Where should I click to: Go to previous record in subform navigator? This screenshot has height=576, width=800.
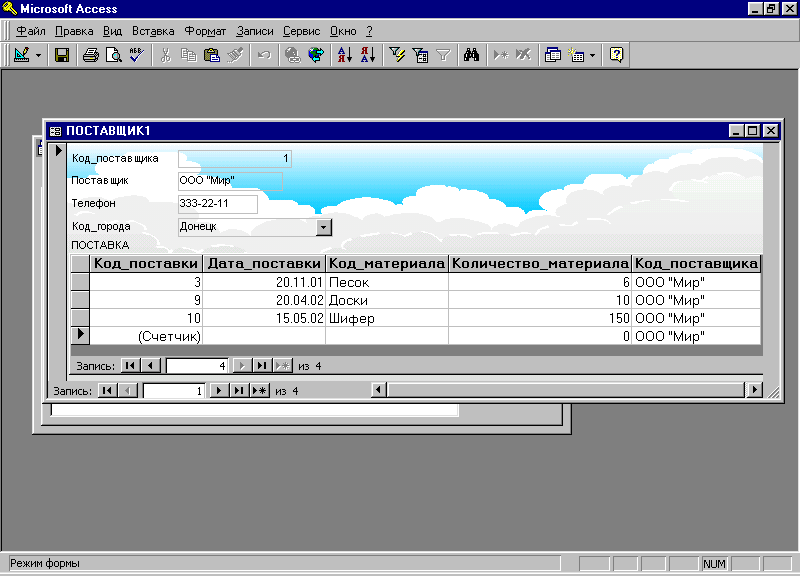point(151,365)
